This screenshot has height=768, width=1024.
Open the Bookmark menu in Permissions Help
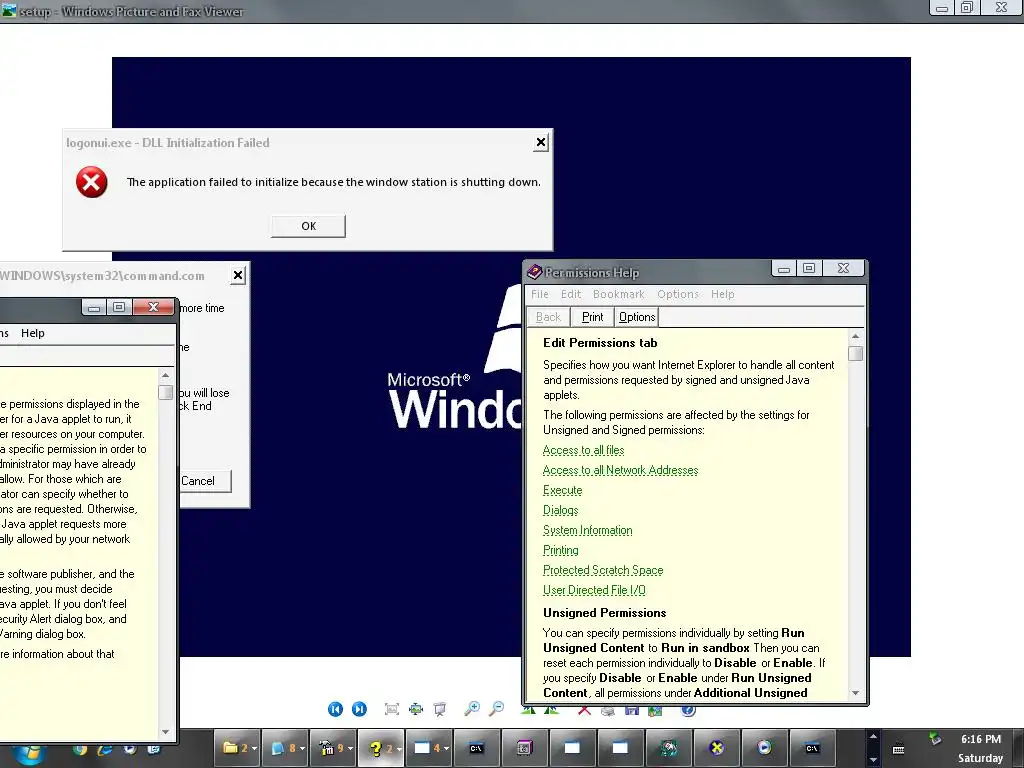618,294
